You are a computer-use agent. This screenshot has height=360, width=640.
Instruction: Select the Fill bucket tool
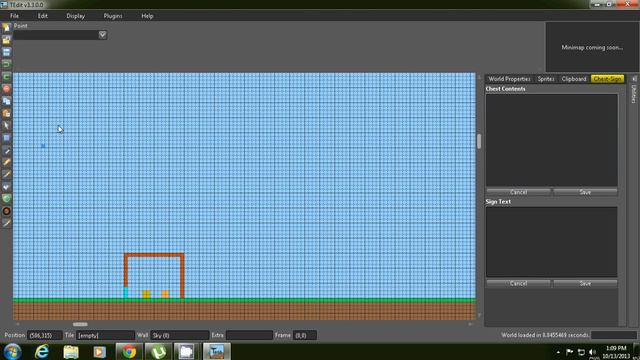pos(6,187)
